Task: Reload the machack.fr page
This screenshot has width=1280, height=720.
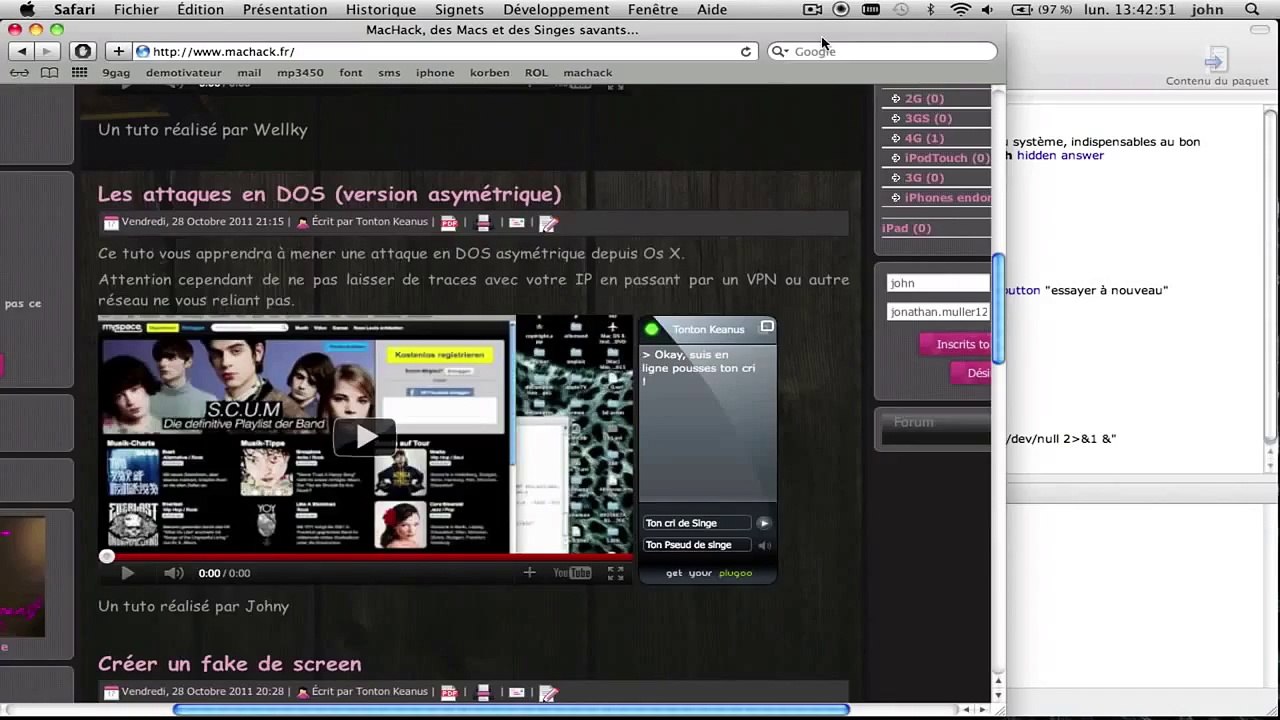Action: [x=745, y=51]
